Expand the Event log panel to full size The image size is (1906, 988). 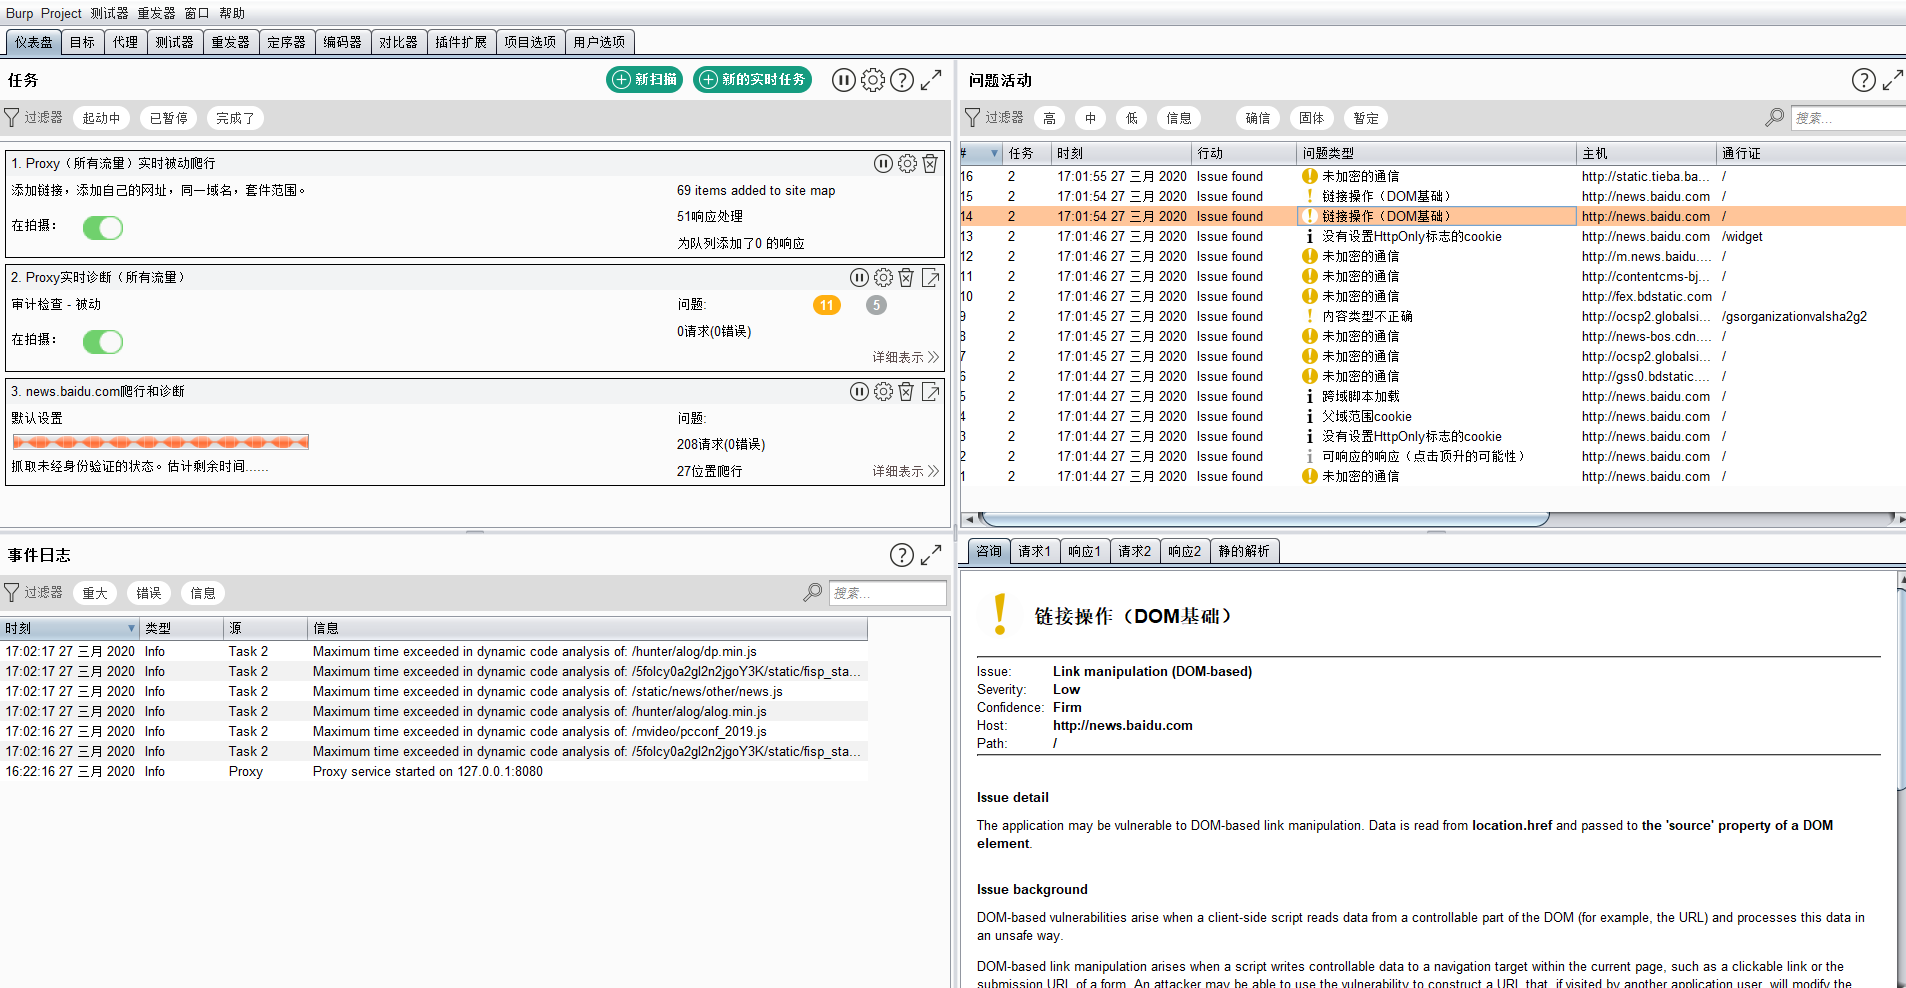coord(931,555)
